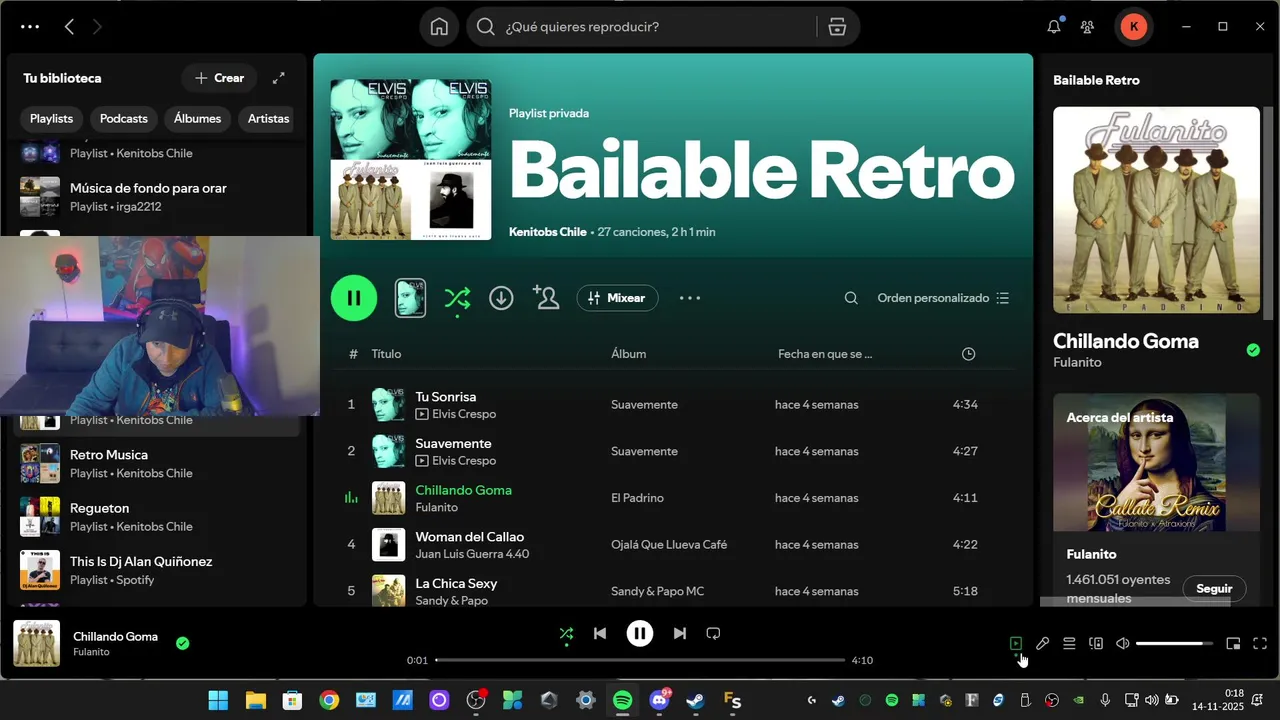This screenshot has width=1280, height=720.
Task: Sort by Álbum column header
Action: 629,354
